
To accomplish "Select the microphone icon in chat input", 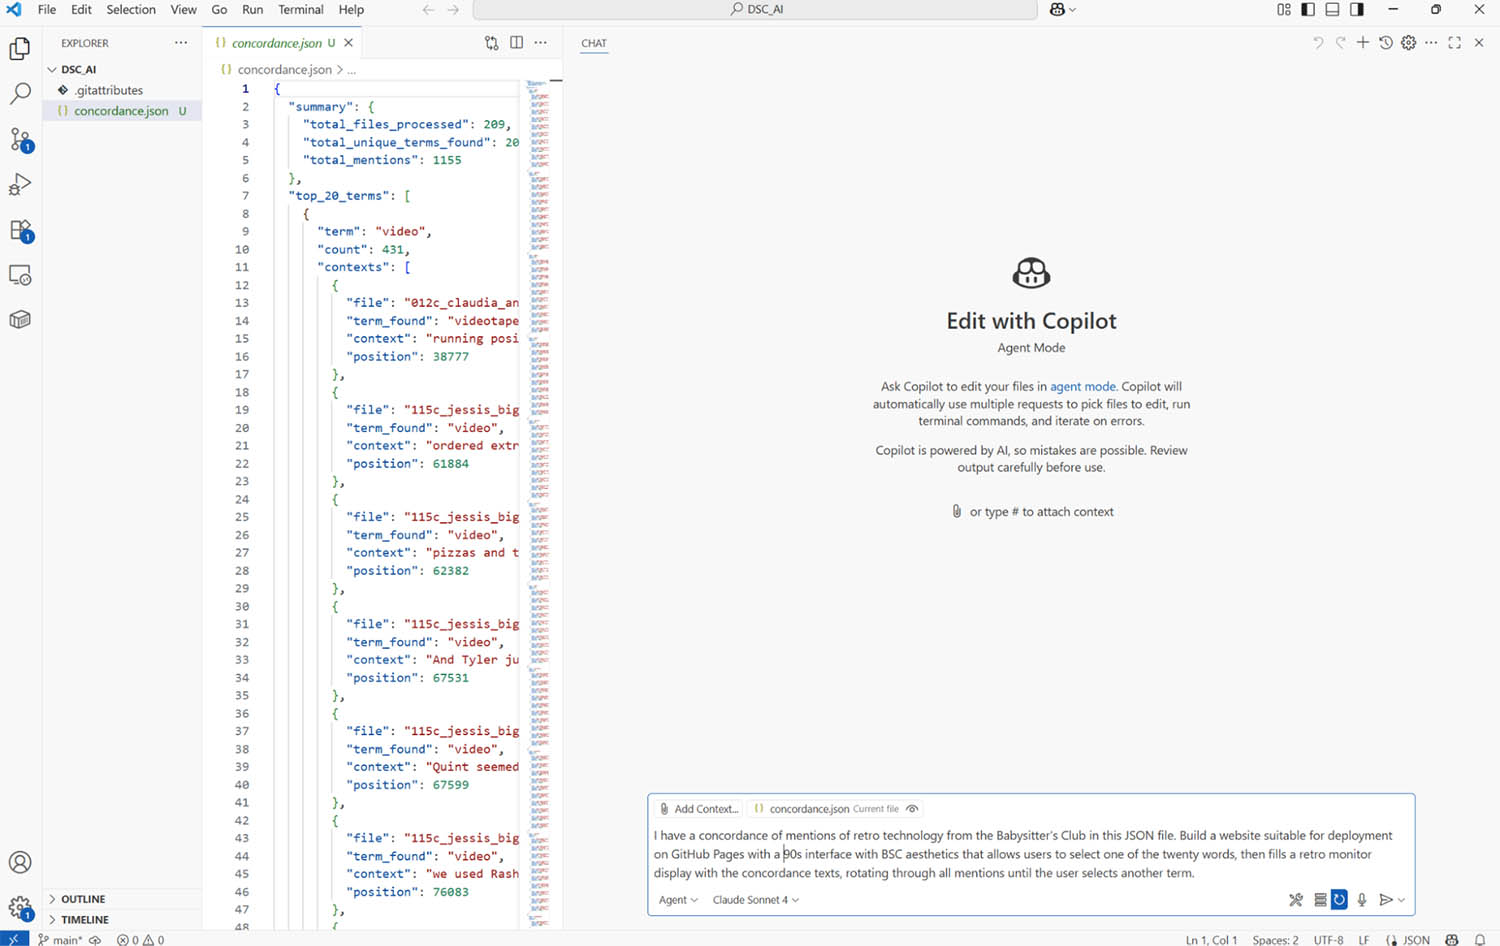I will coord(1362,900).
